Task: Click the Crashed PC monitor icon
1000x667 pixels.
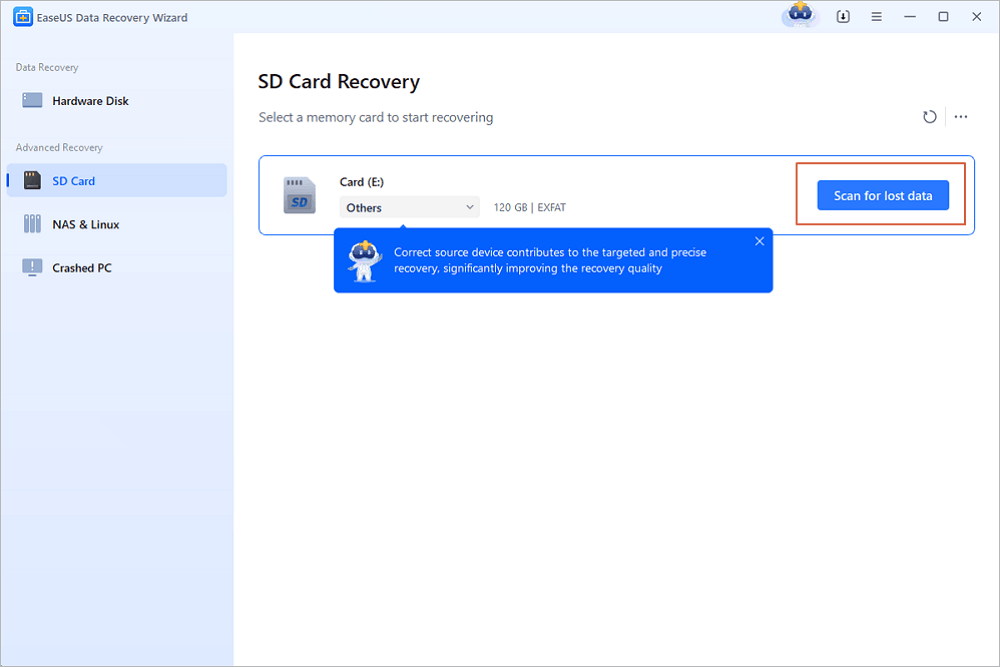Action: [32, 267]
